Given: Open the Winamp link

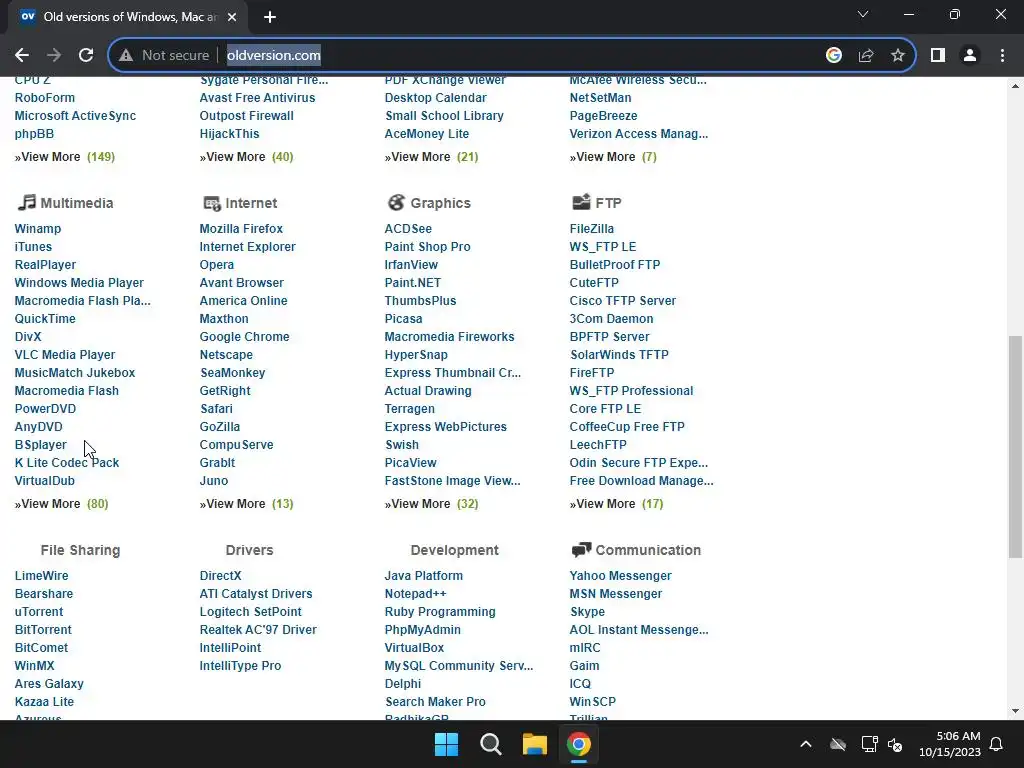Looking at the screenshot, I should (x=38, y=229).
